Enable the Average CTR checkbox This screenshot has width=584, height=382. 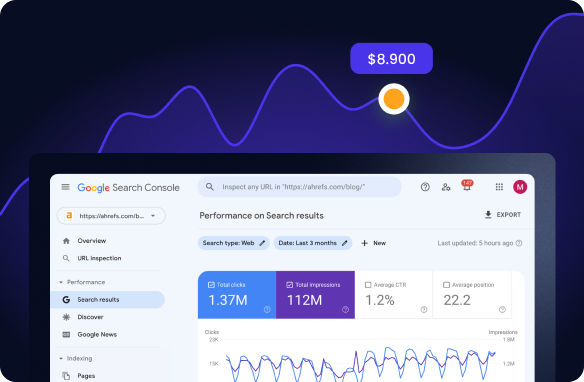pos(368,285)
